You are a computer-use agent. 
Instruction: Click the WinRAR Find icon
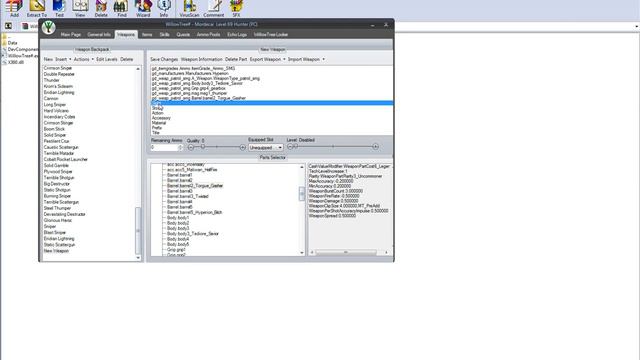click(122, 7)
